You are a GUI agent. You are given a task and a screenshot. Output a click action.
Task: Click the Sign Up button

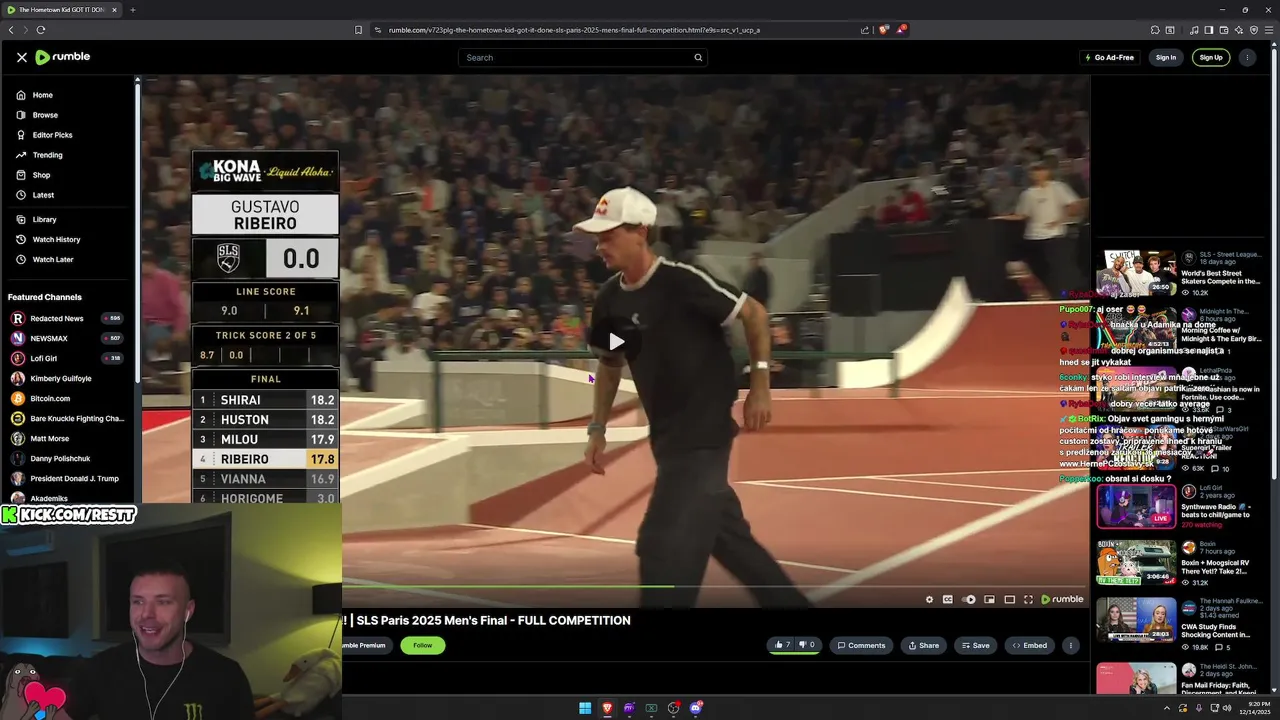coord(1211,57)
